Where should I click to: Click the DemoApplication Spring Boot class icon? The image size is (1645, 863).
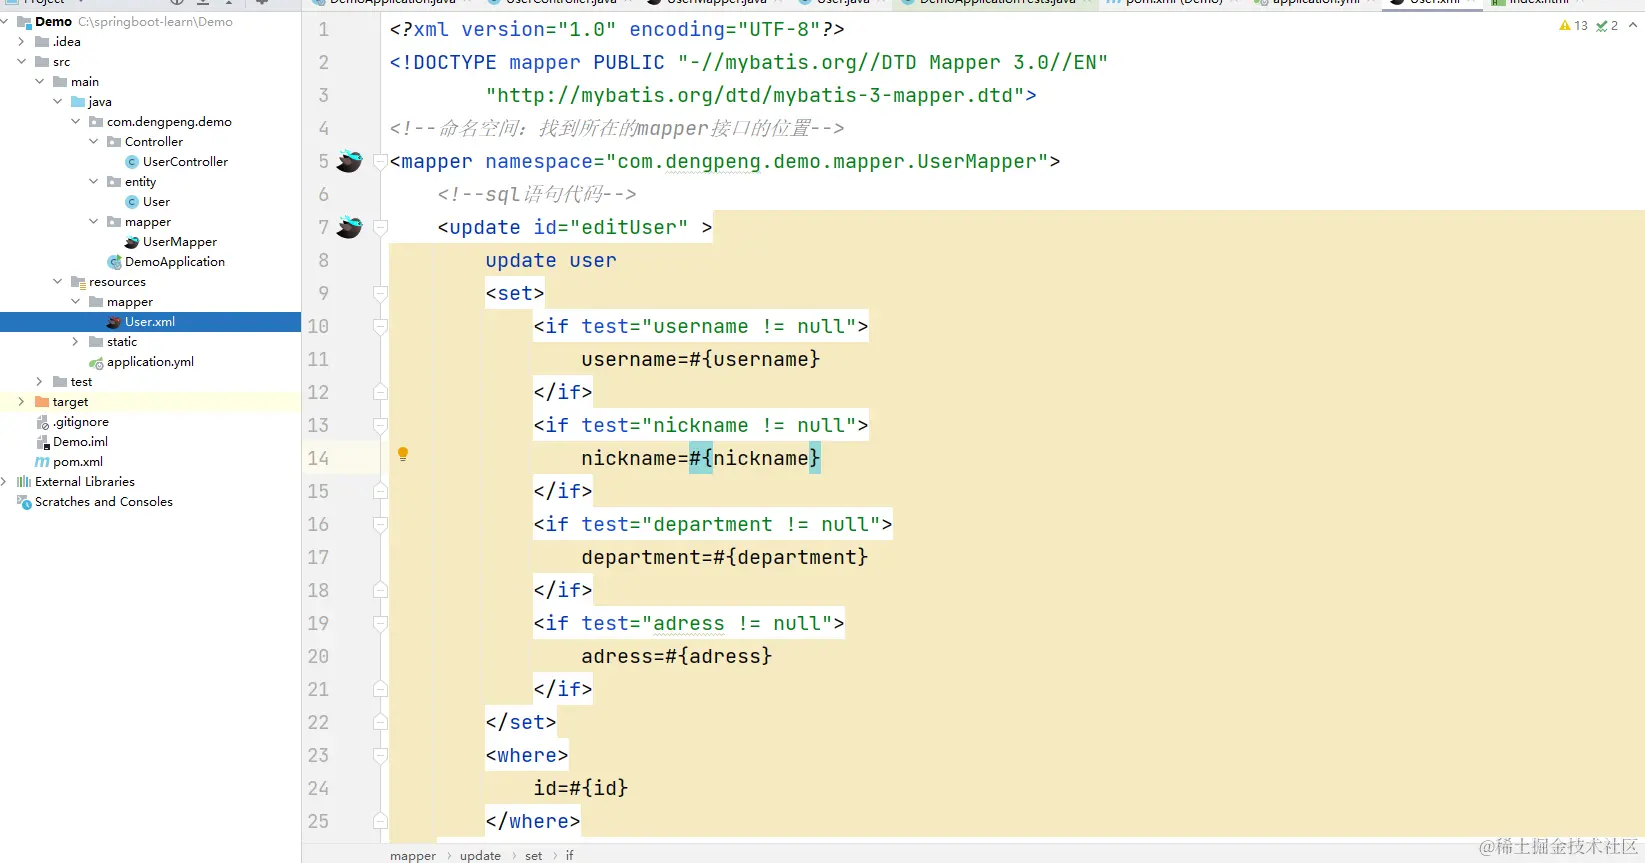[114, 262]
